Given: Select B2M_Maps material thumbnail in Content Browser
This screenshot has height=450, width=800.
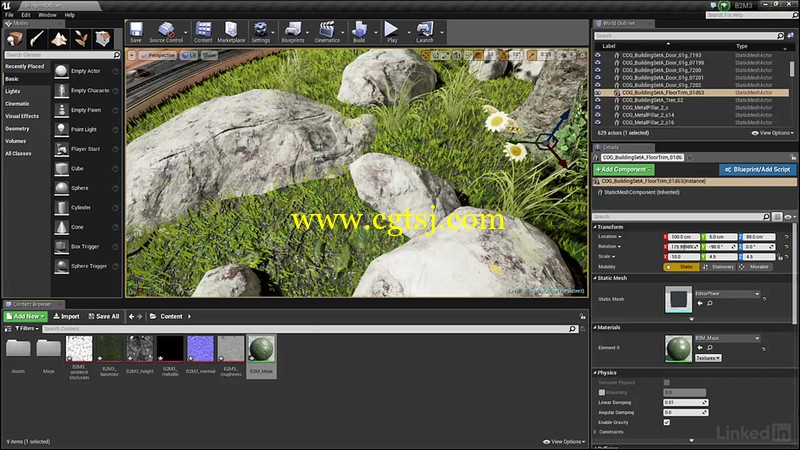Looking at the screenshot, I should tap(261, 348).
